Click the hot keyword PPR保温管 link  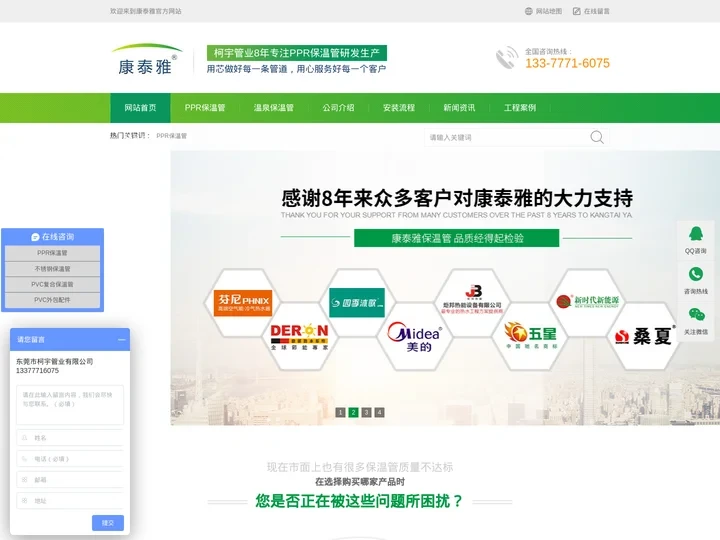[x=172, y=136]
